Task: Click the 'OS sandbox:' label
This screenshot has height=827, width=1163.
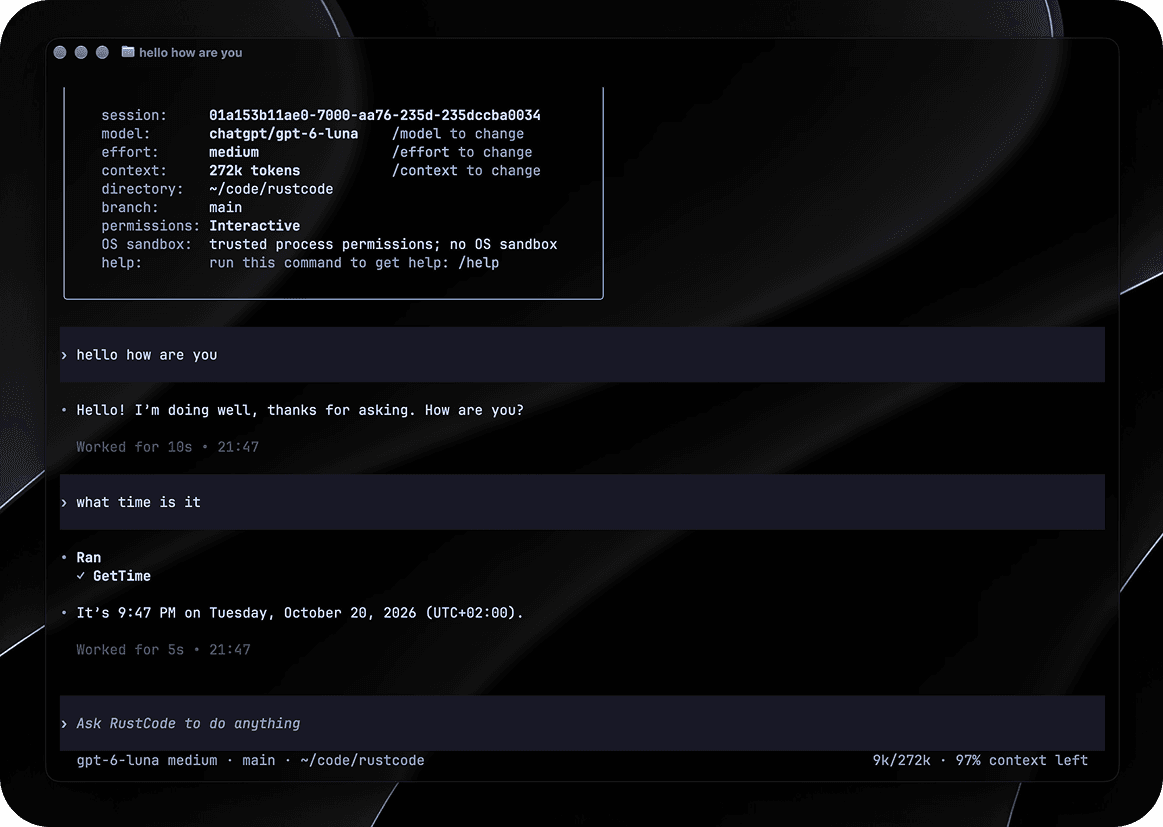Action: coord(146,244)
